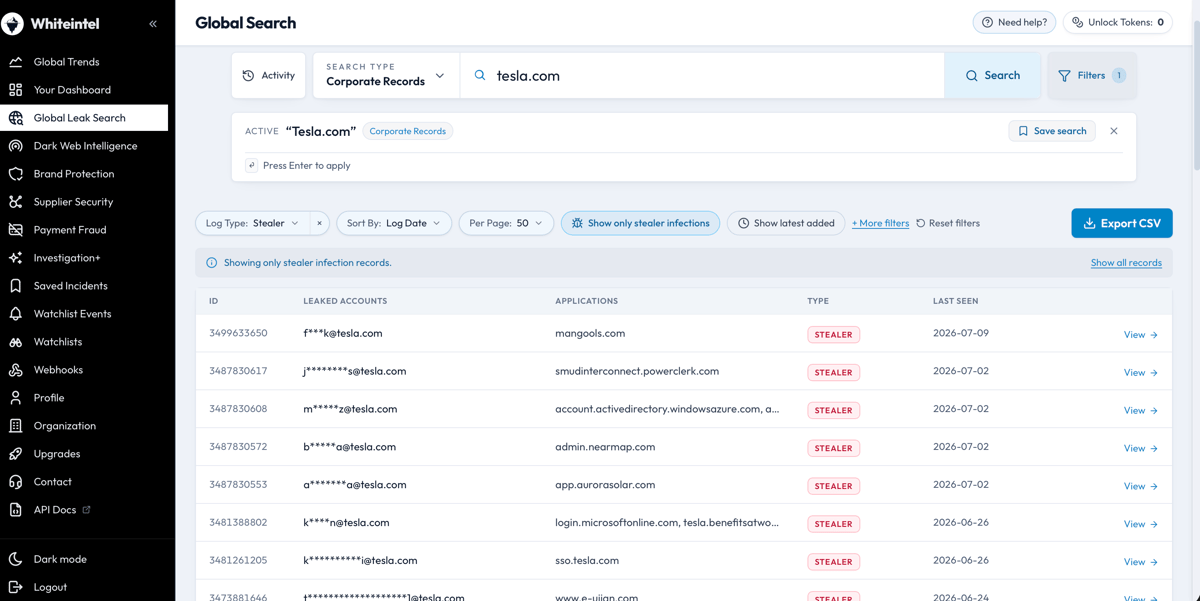Open Dark Web Intelligence

point(84,146)
